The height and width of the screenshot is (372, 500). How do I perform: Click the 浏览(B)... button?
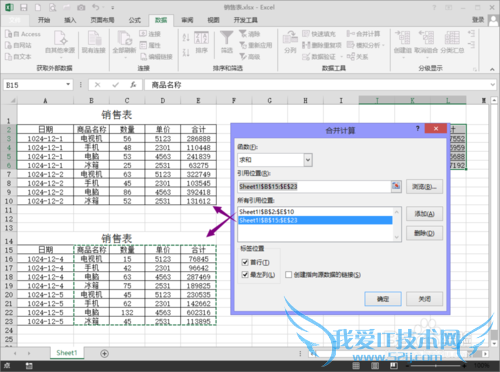click(424, 187)
